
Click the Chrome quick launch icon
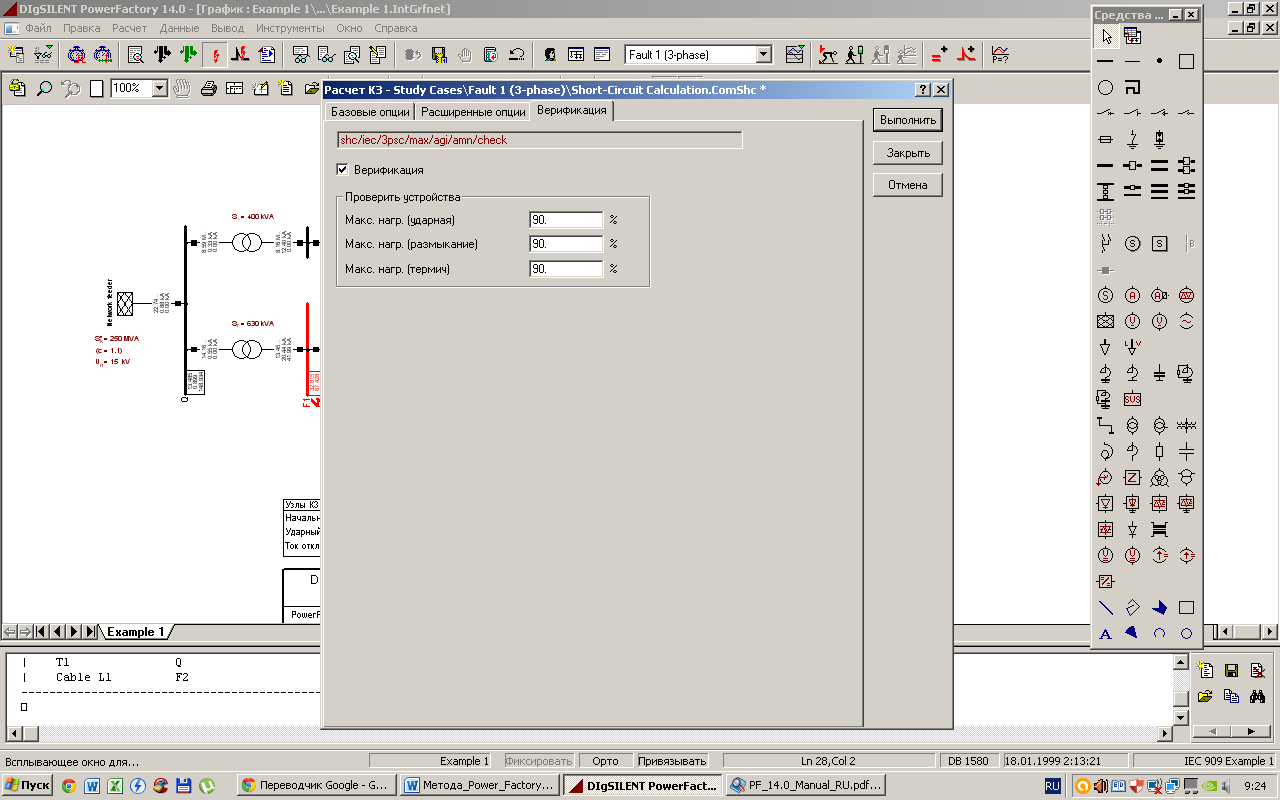click(x=68, y=786)
